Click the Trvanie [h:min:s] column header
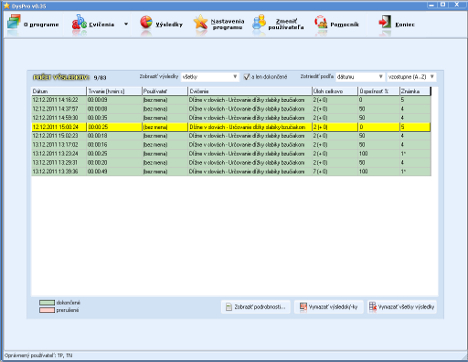The width and height of the screenshot is (468, 362). (x=114, y=91)
